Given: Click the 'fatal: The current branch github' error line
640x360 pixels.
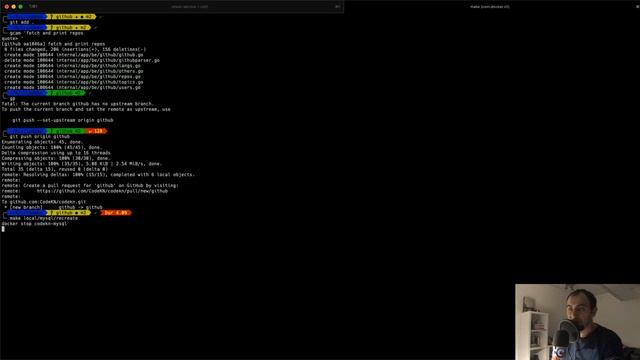Looking at the screenshot, I should (78, 104).
